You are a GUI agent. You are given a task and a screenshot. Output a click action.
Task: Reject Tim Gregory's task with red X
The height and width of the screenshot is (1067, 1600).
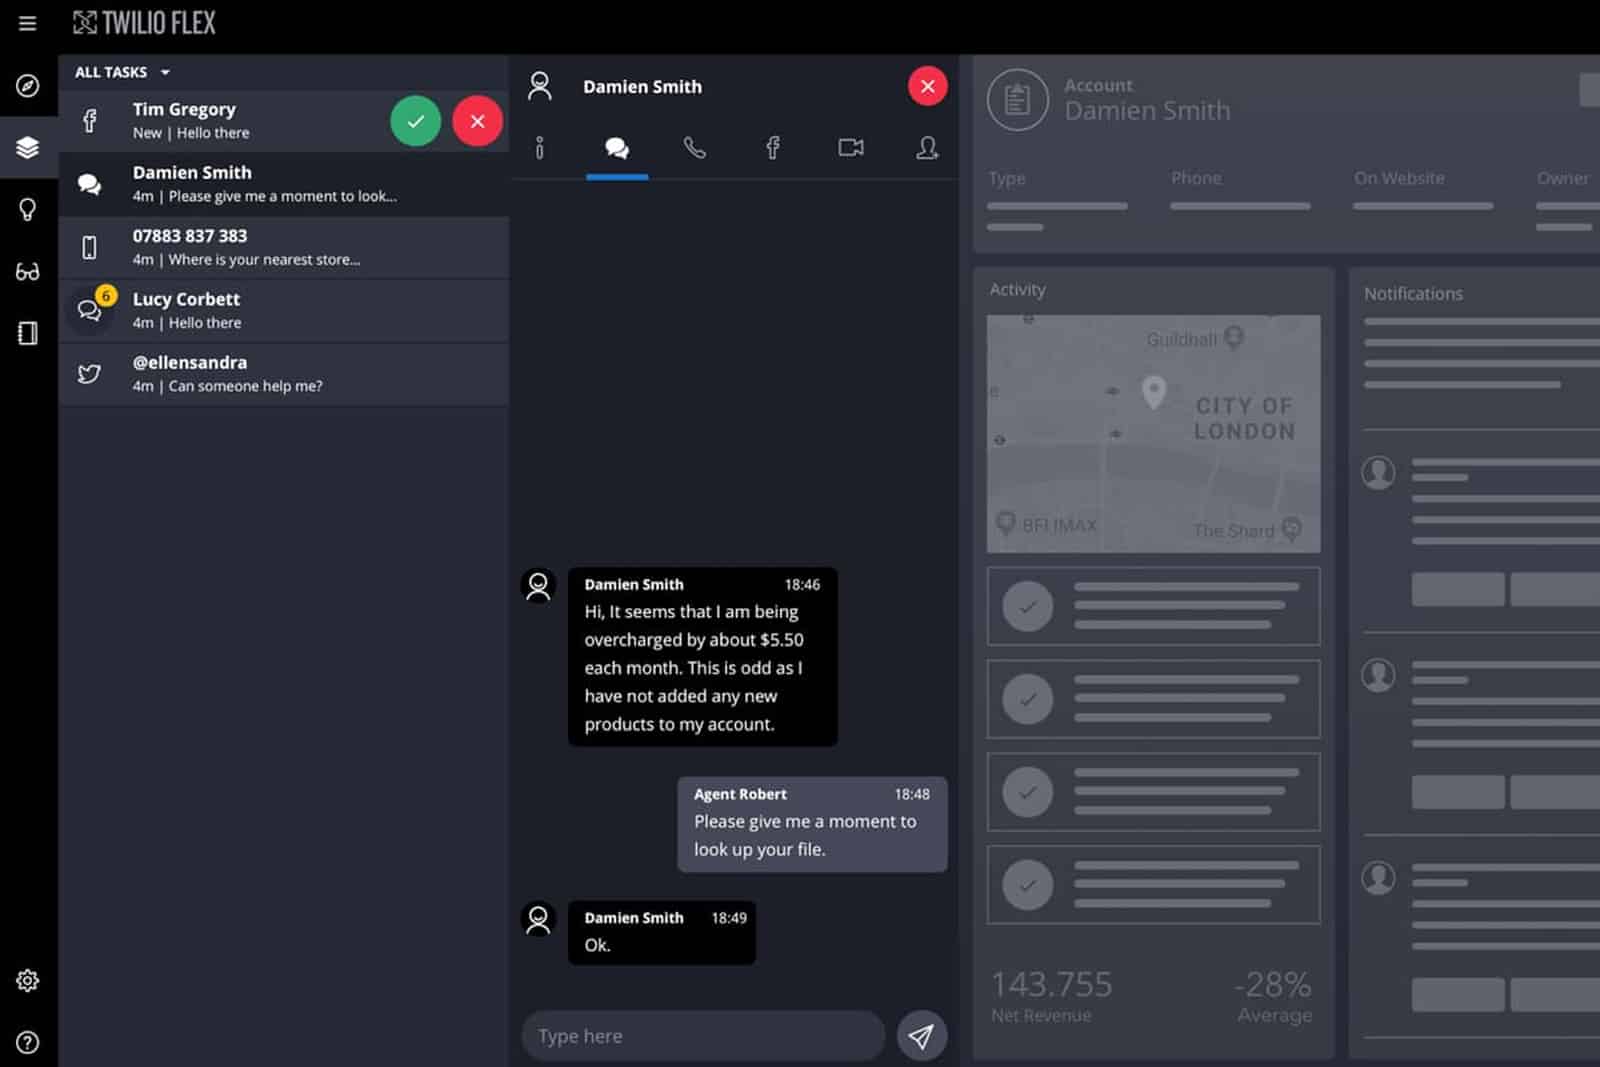[x=477, y=121]
